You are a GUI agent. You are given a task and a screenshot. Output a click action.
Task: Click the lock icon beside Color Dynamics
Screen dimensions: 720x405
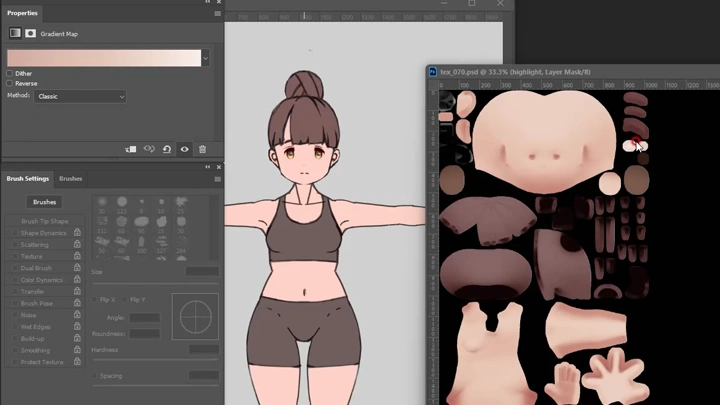coord(77,279)
